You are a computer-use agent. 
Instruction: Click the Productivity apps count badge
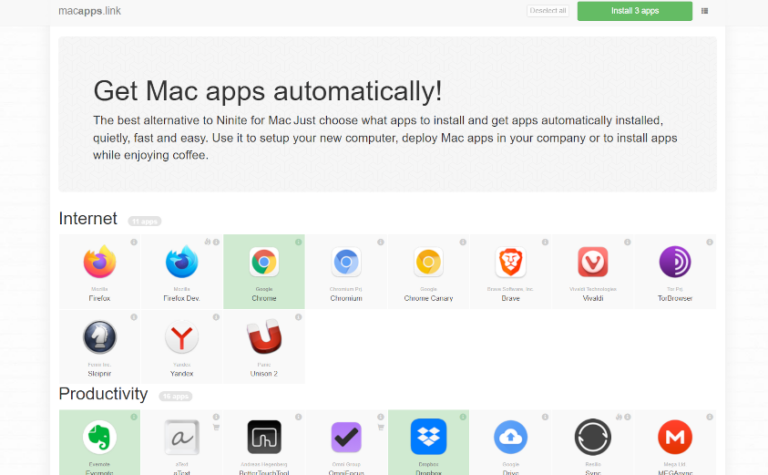tap(175, 396)
